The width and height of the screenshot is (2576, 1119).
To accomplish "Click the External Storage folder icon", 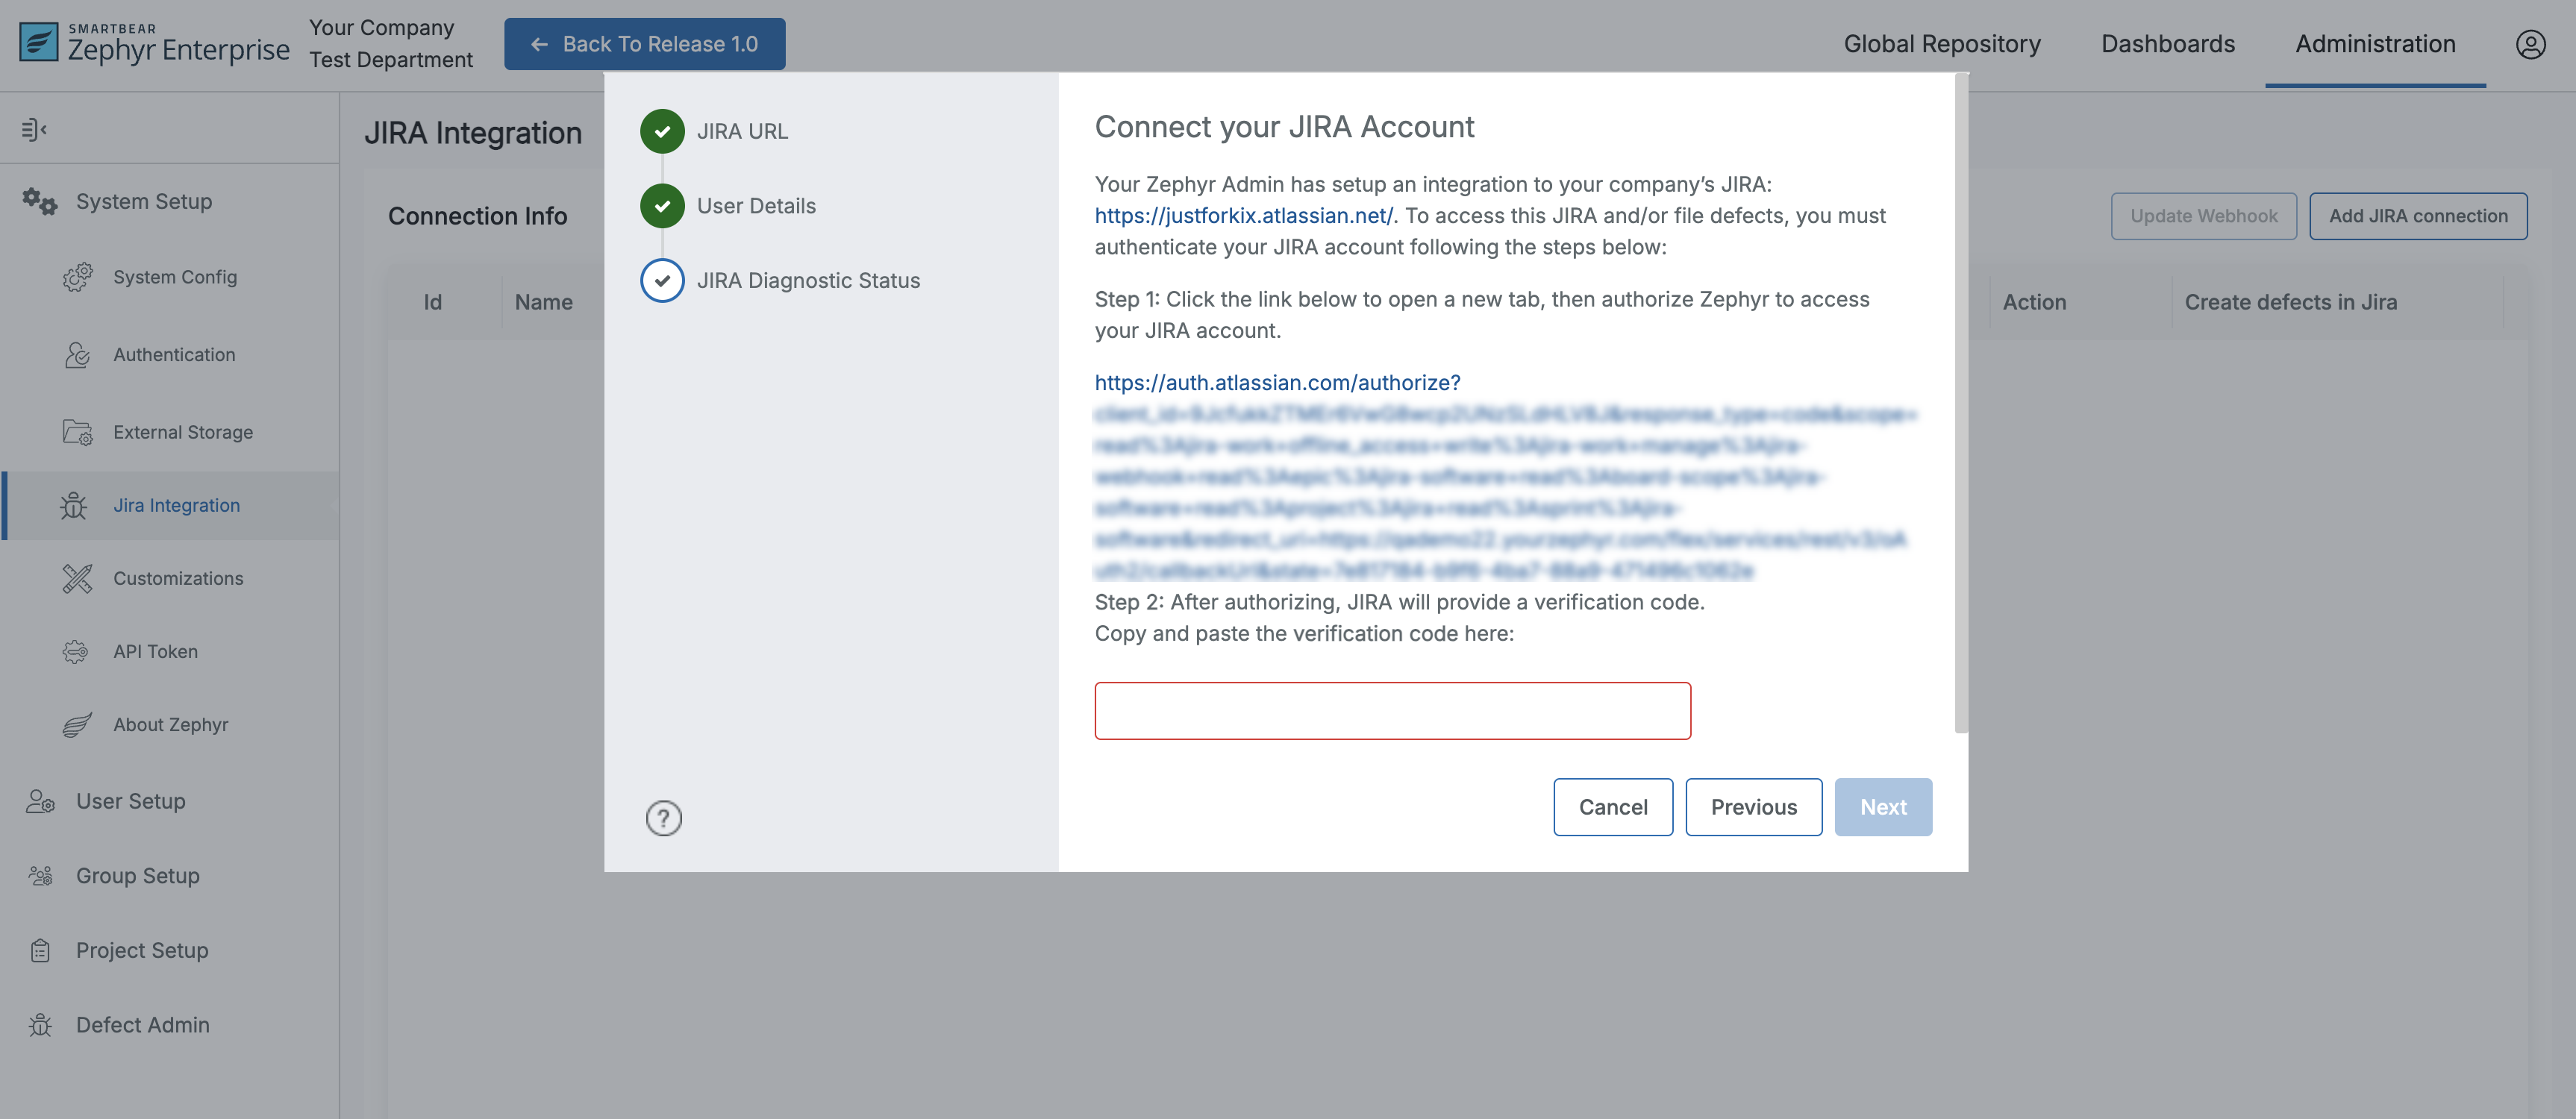I will tap(77, 432).
